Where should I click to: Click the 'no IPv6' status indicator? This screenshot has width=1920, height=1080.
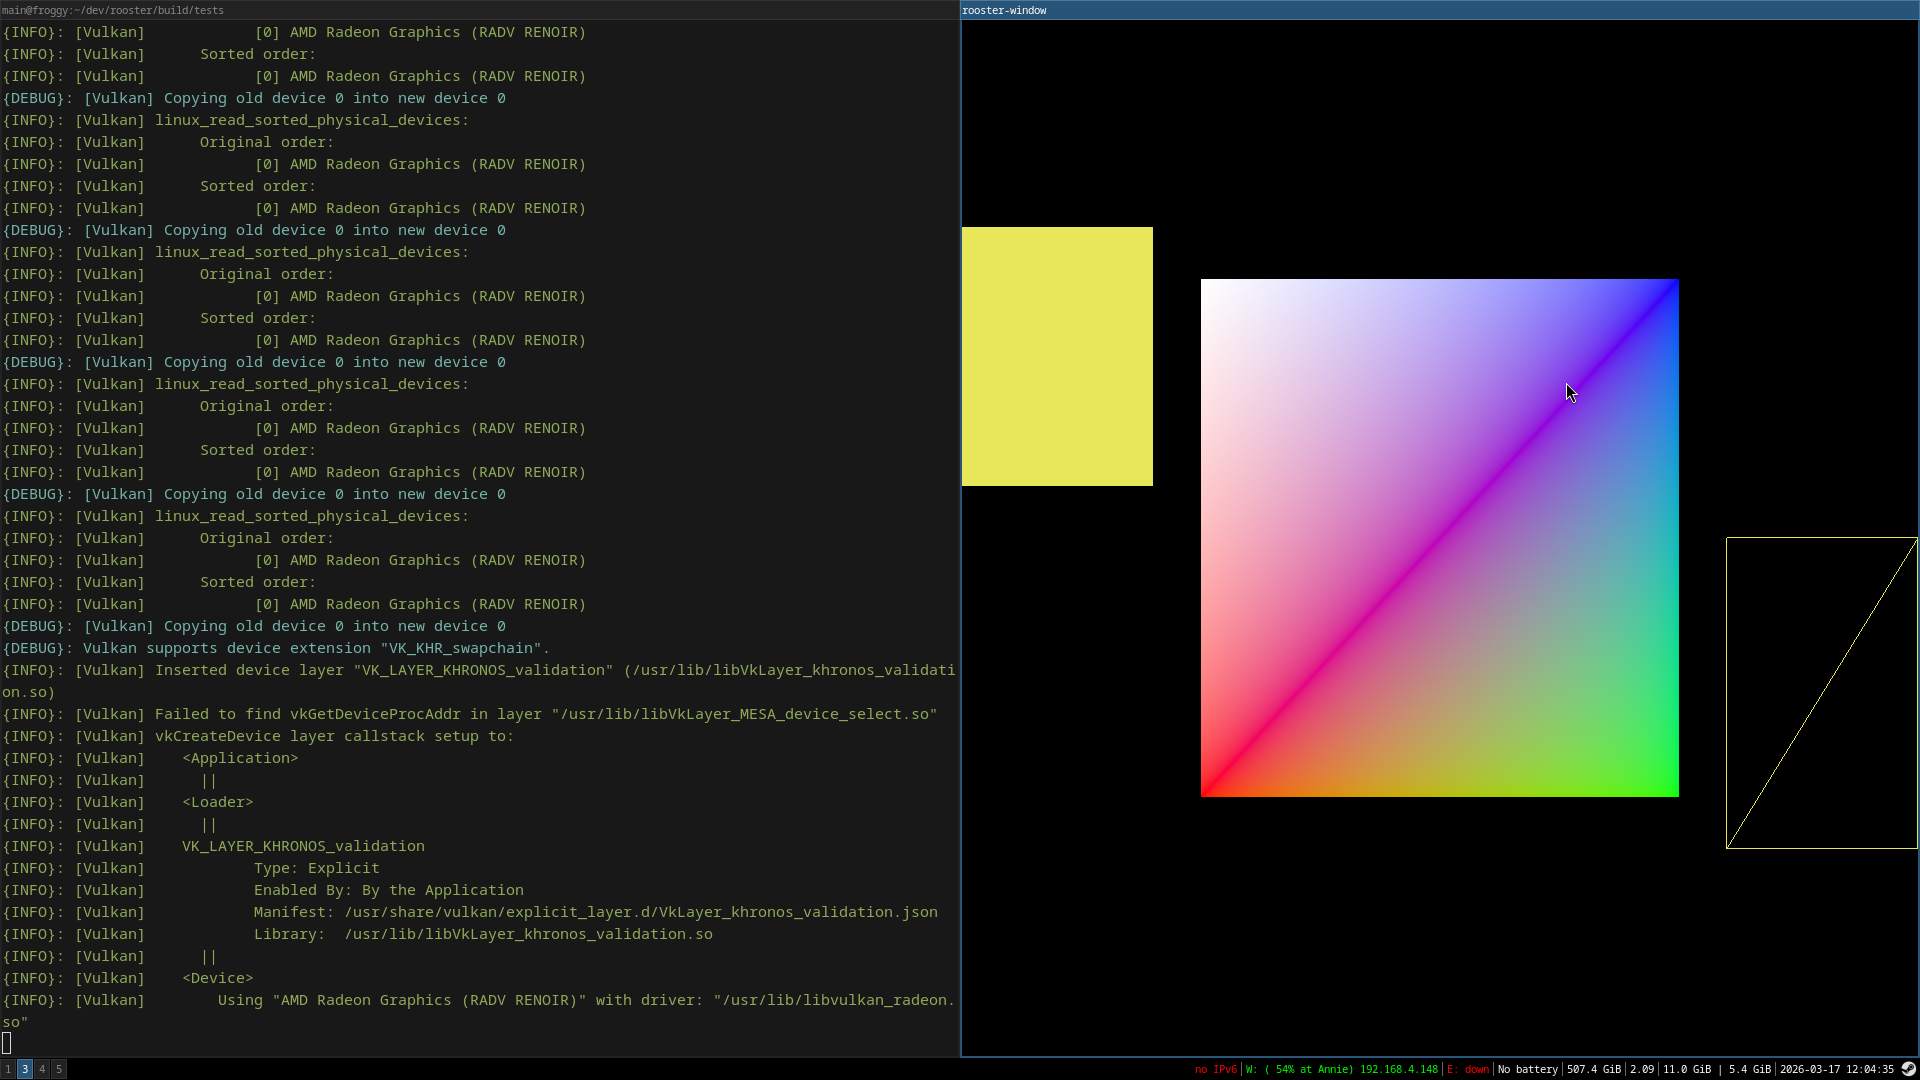click(x=1215, y=1069)
